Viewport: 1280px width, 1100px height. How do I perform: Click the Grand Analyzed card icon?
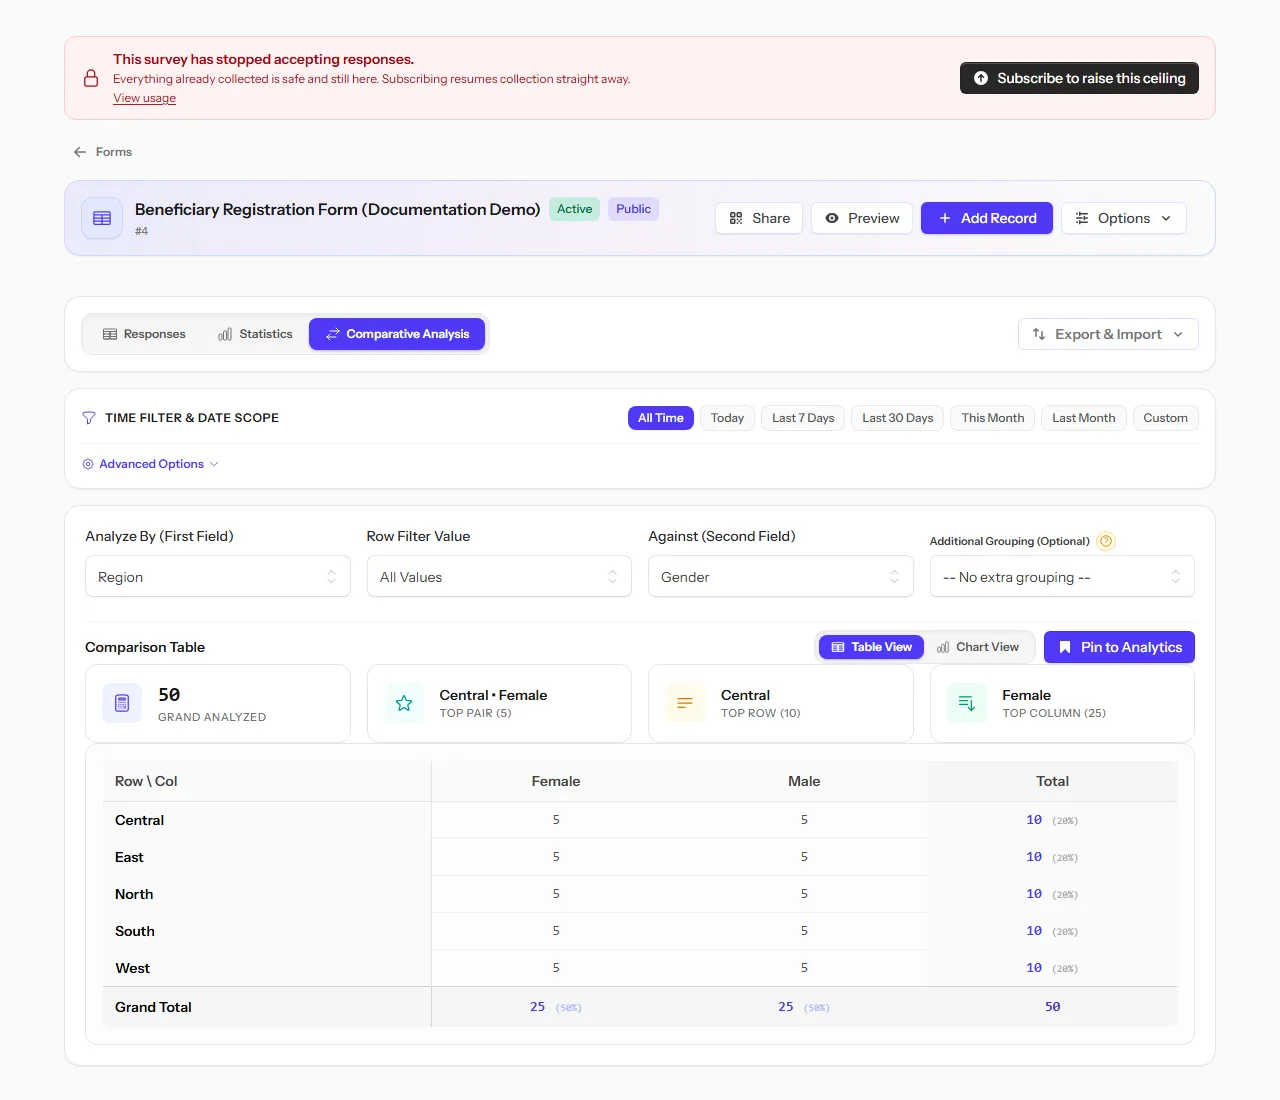pyautogui.click(x=122, y=703)
